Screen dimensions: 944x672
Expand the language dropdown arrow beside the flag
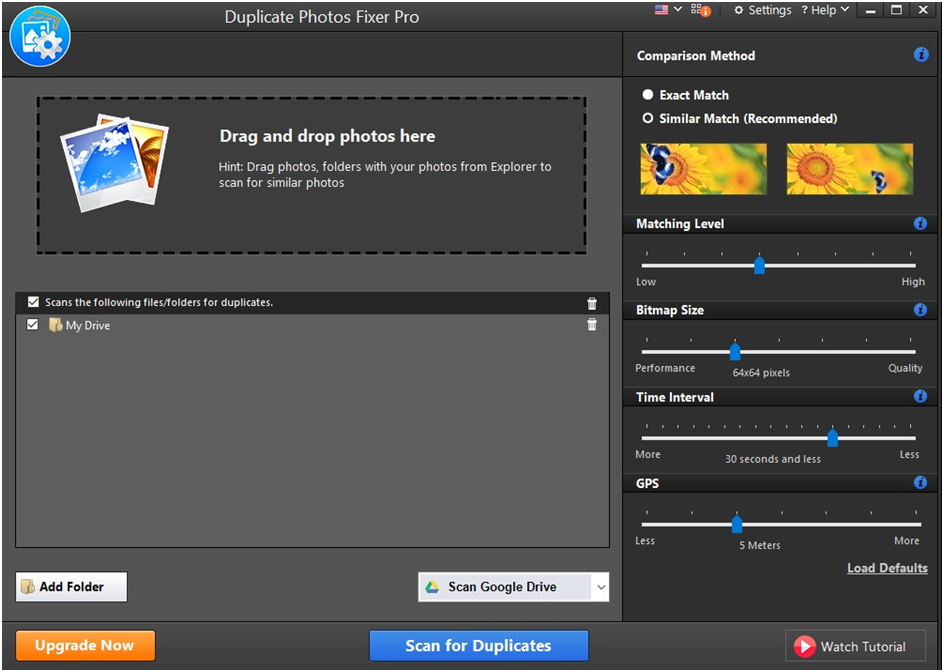click(677, 10)
